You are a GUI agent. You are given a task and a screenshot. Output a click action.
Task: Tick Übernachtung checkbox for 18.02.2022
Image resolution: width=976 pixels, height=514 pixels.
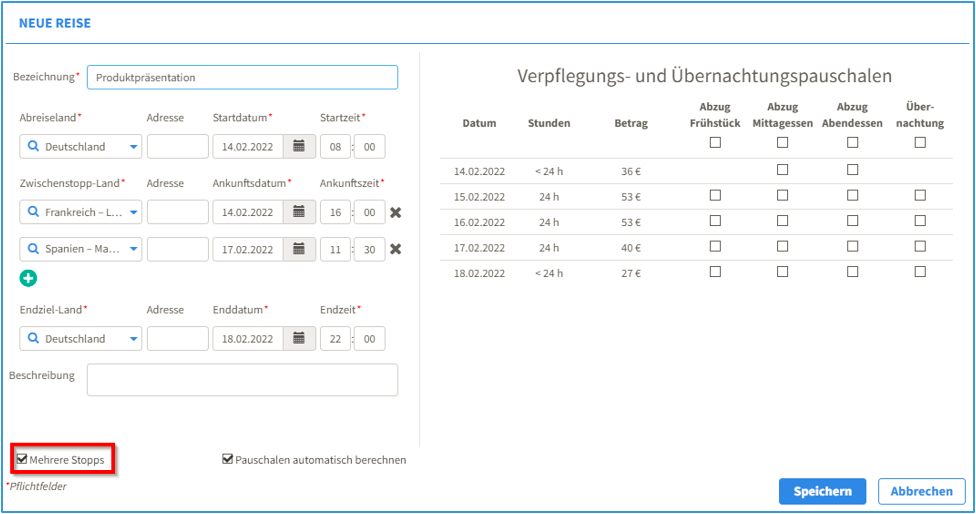pyautogui.click(x=920, y=272)
